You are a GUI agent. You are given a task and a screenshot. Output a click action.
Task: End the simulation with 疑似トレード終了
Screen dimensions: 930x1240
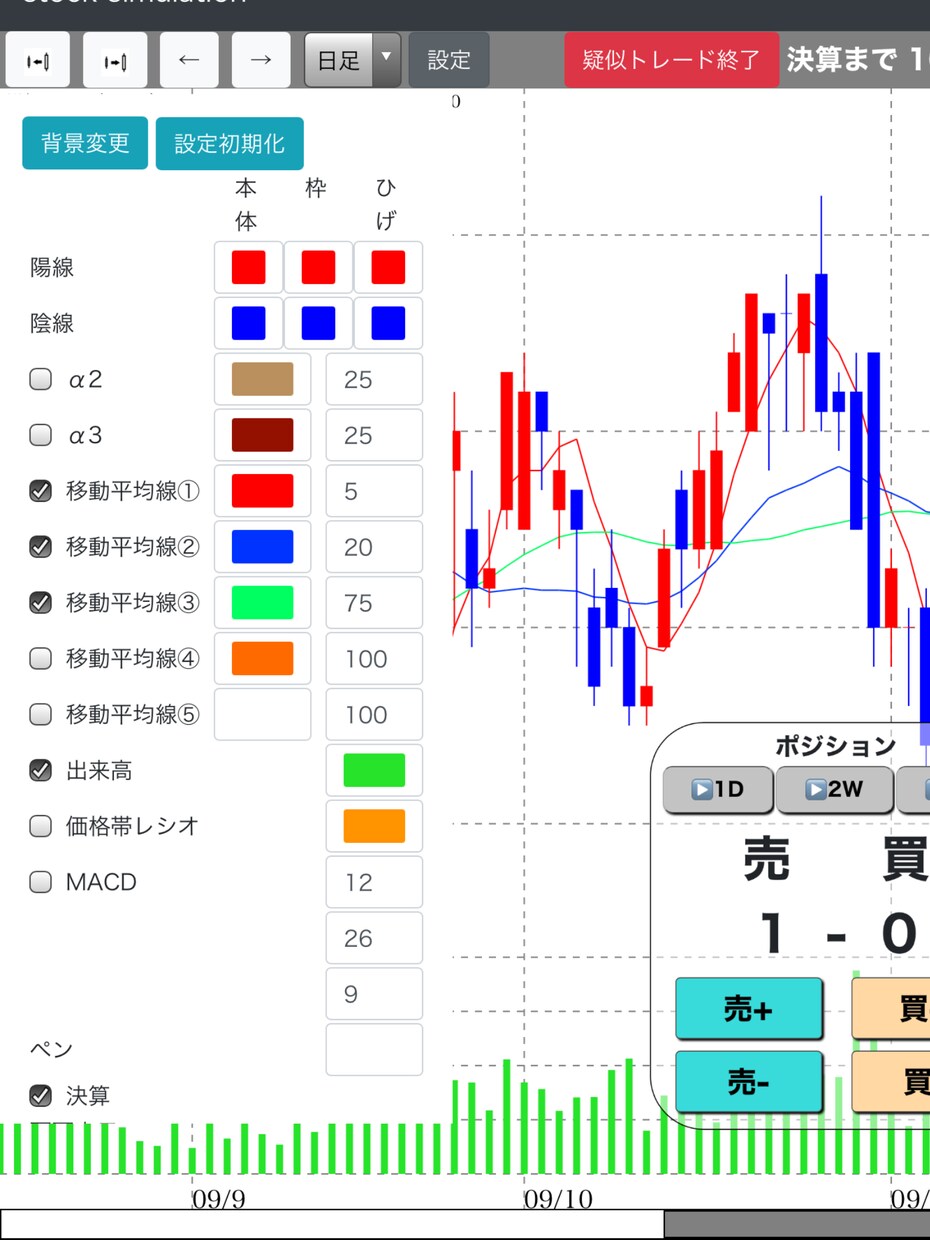tap(671, 60)
